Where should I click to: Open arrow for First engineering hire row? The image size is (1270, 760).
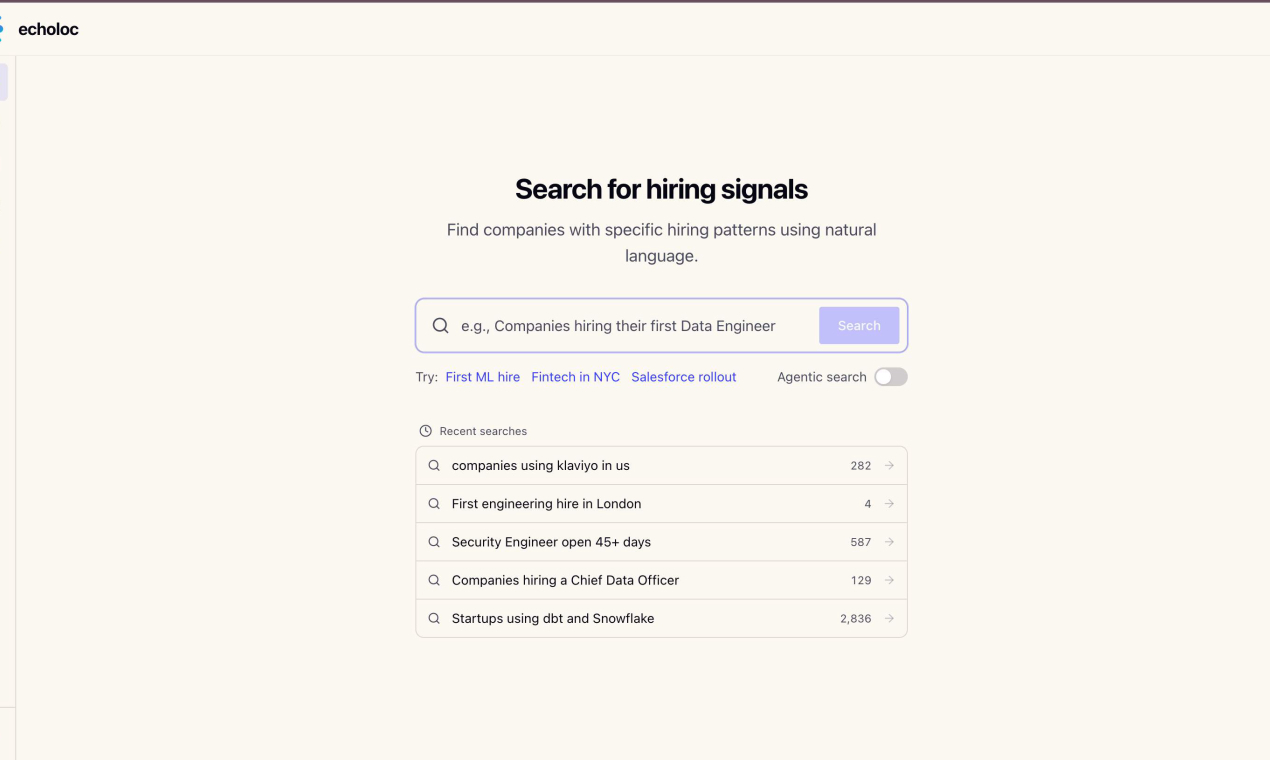click(x=889, y=504)
